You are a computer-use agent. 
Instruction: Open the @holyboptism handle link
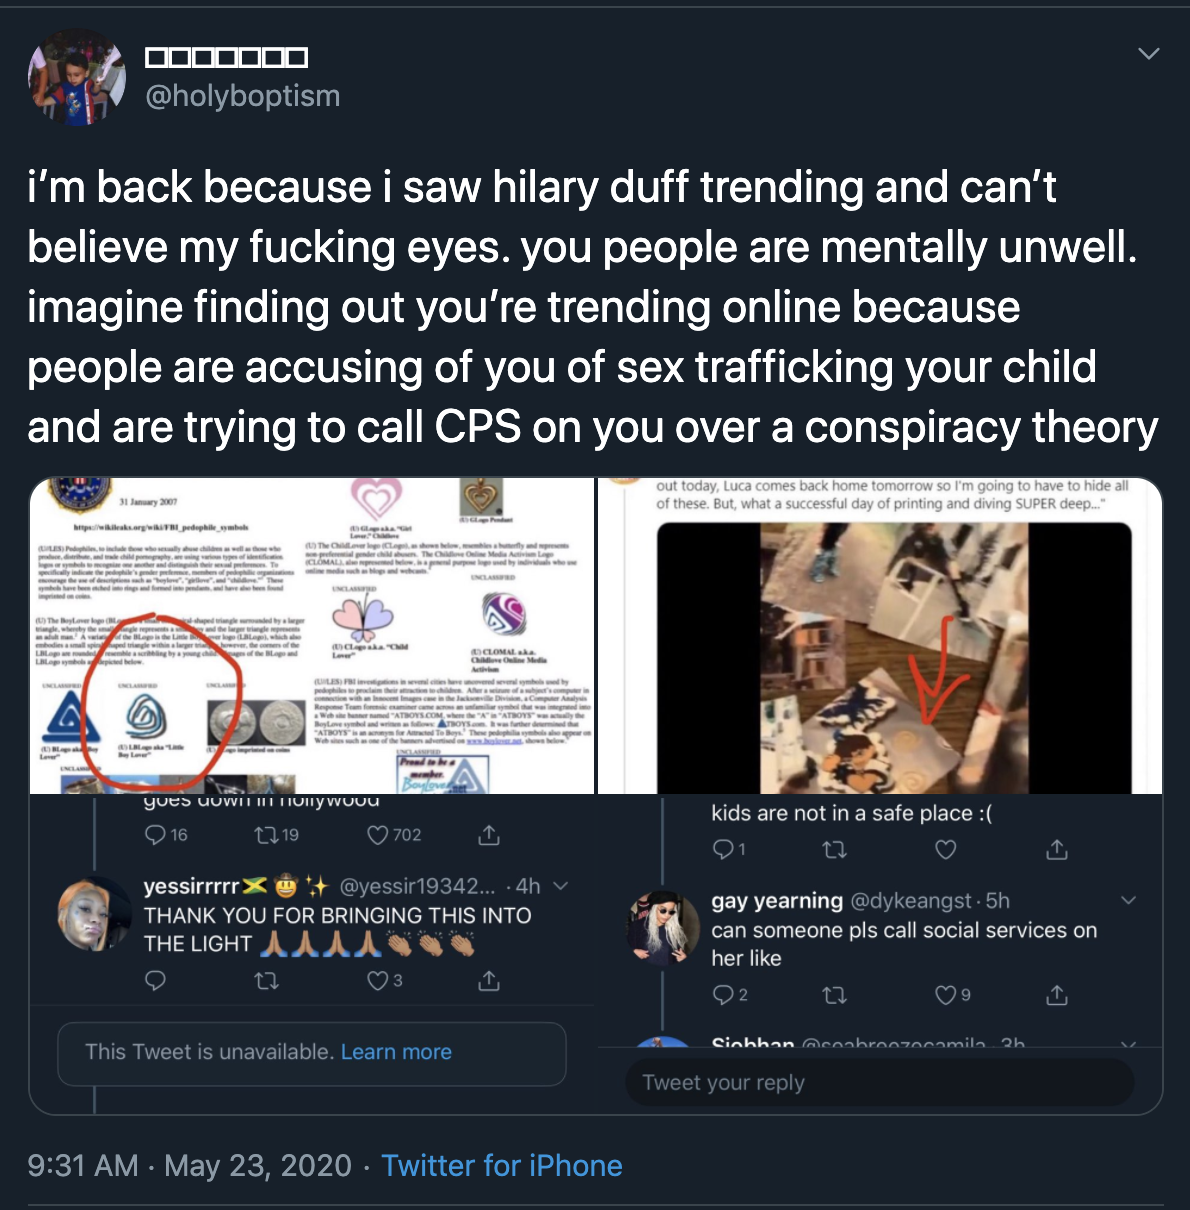point(243,96)
